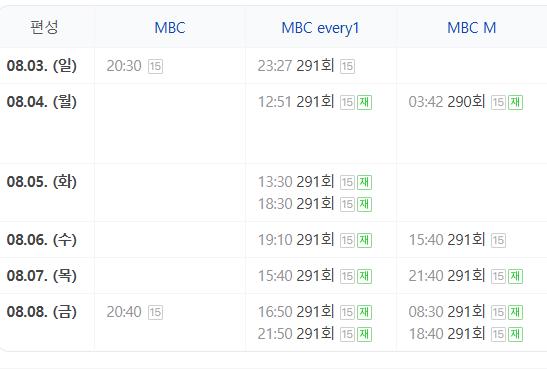This screenshot has height=370, width=547.
Task: Click the 15 rating badge beside 20:30
Action: [x=156, y=66]
